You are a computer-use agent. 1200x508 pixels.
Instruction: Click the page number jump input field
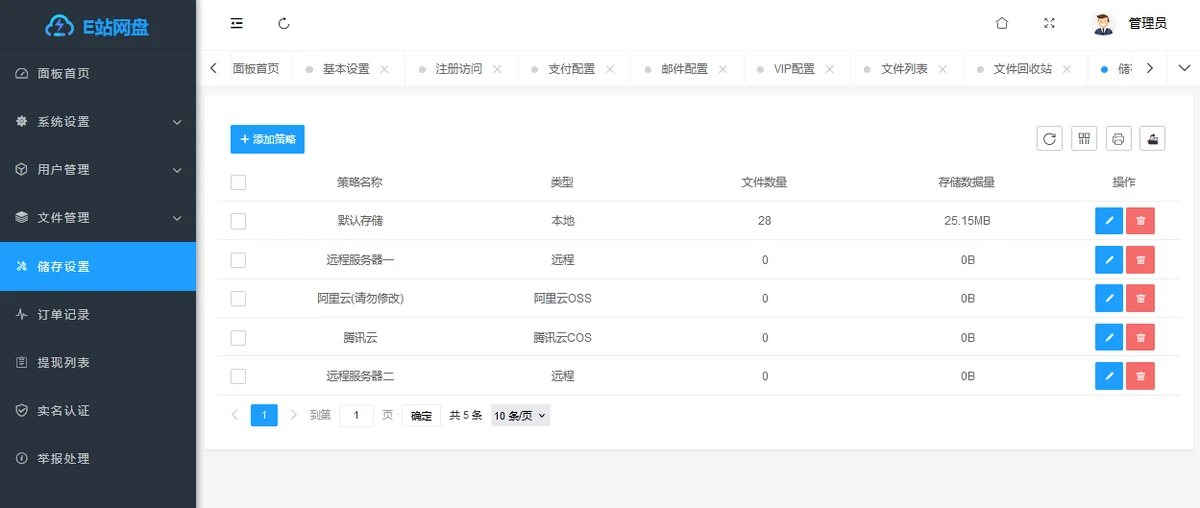tap(356, 415)
